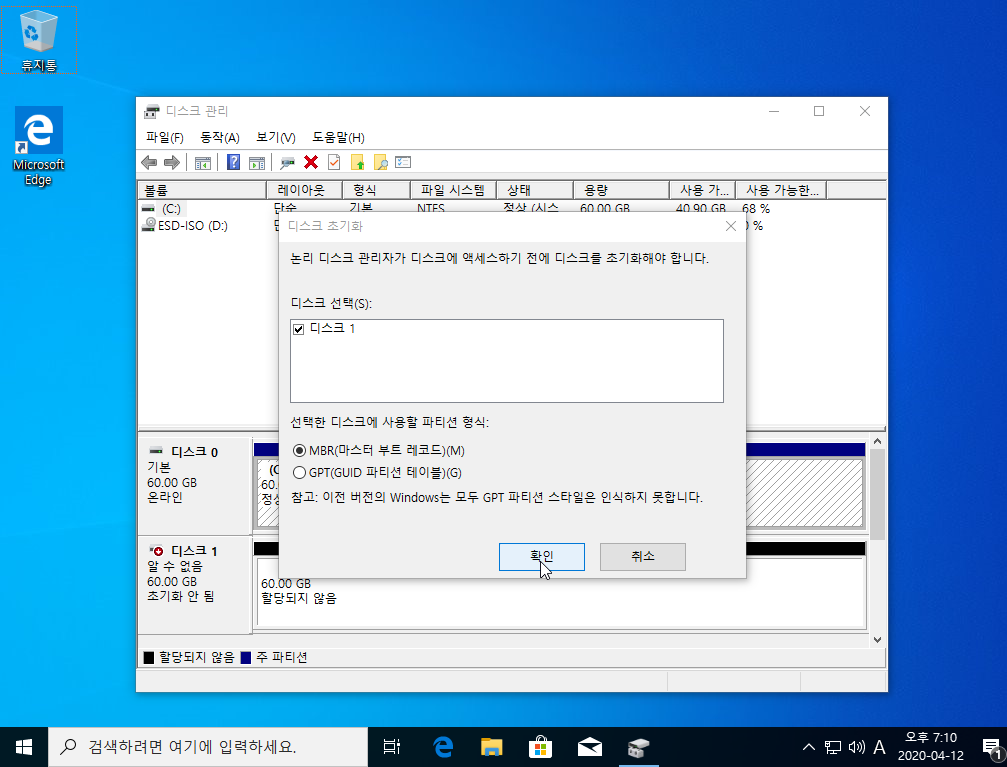Open the notification center icon
This screenshot has width=1007, height=767.
(992, 747)
